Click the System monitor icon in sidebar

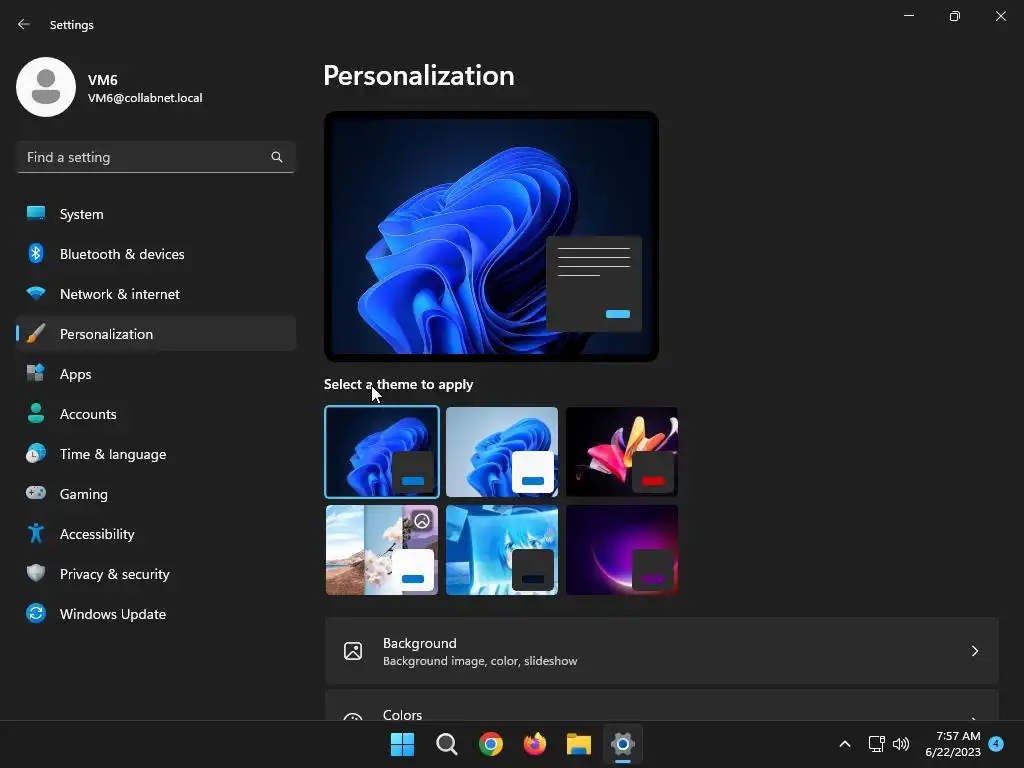pos(36,214)
